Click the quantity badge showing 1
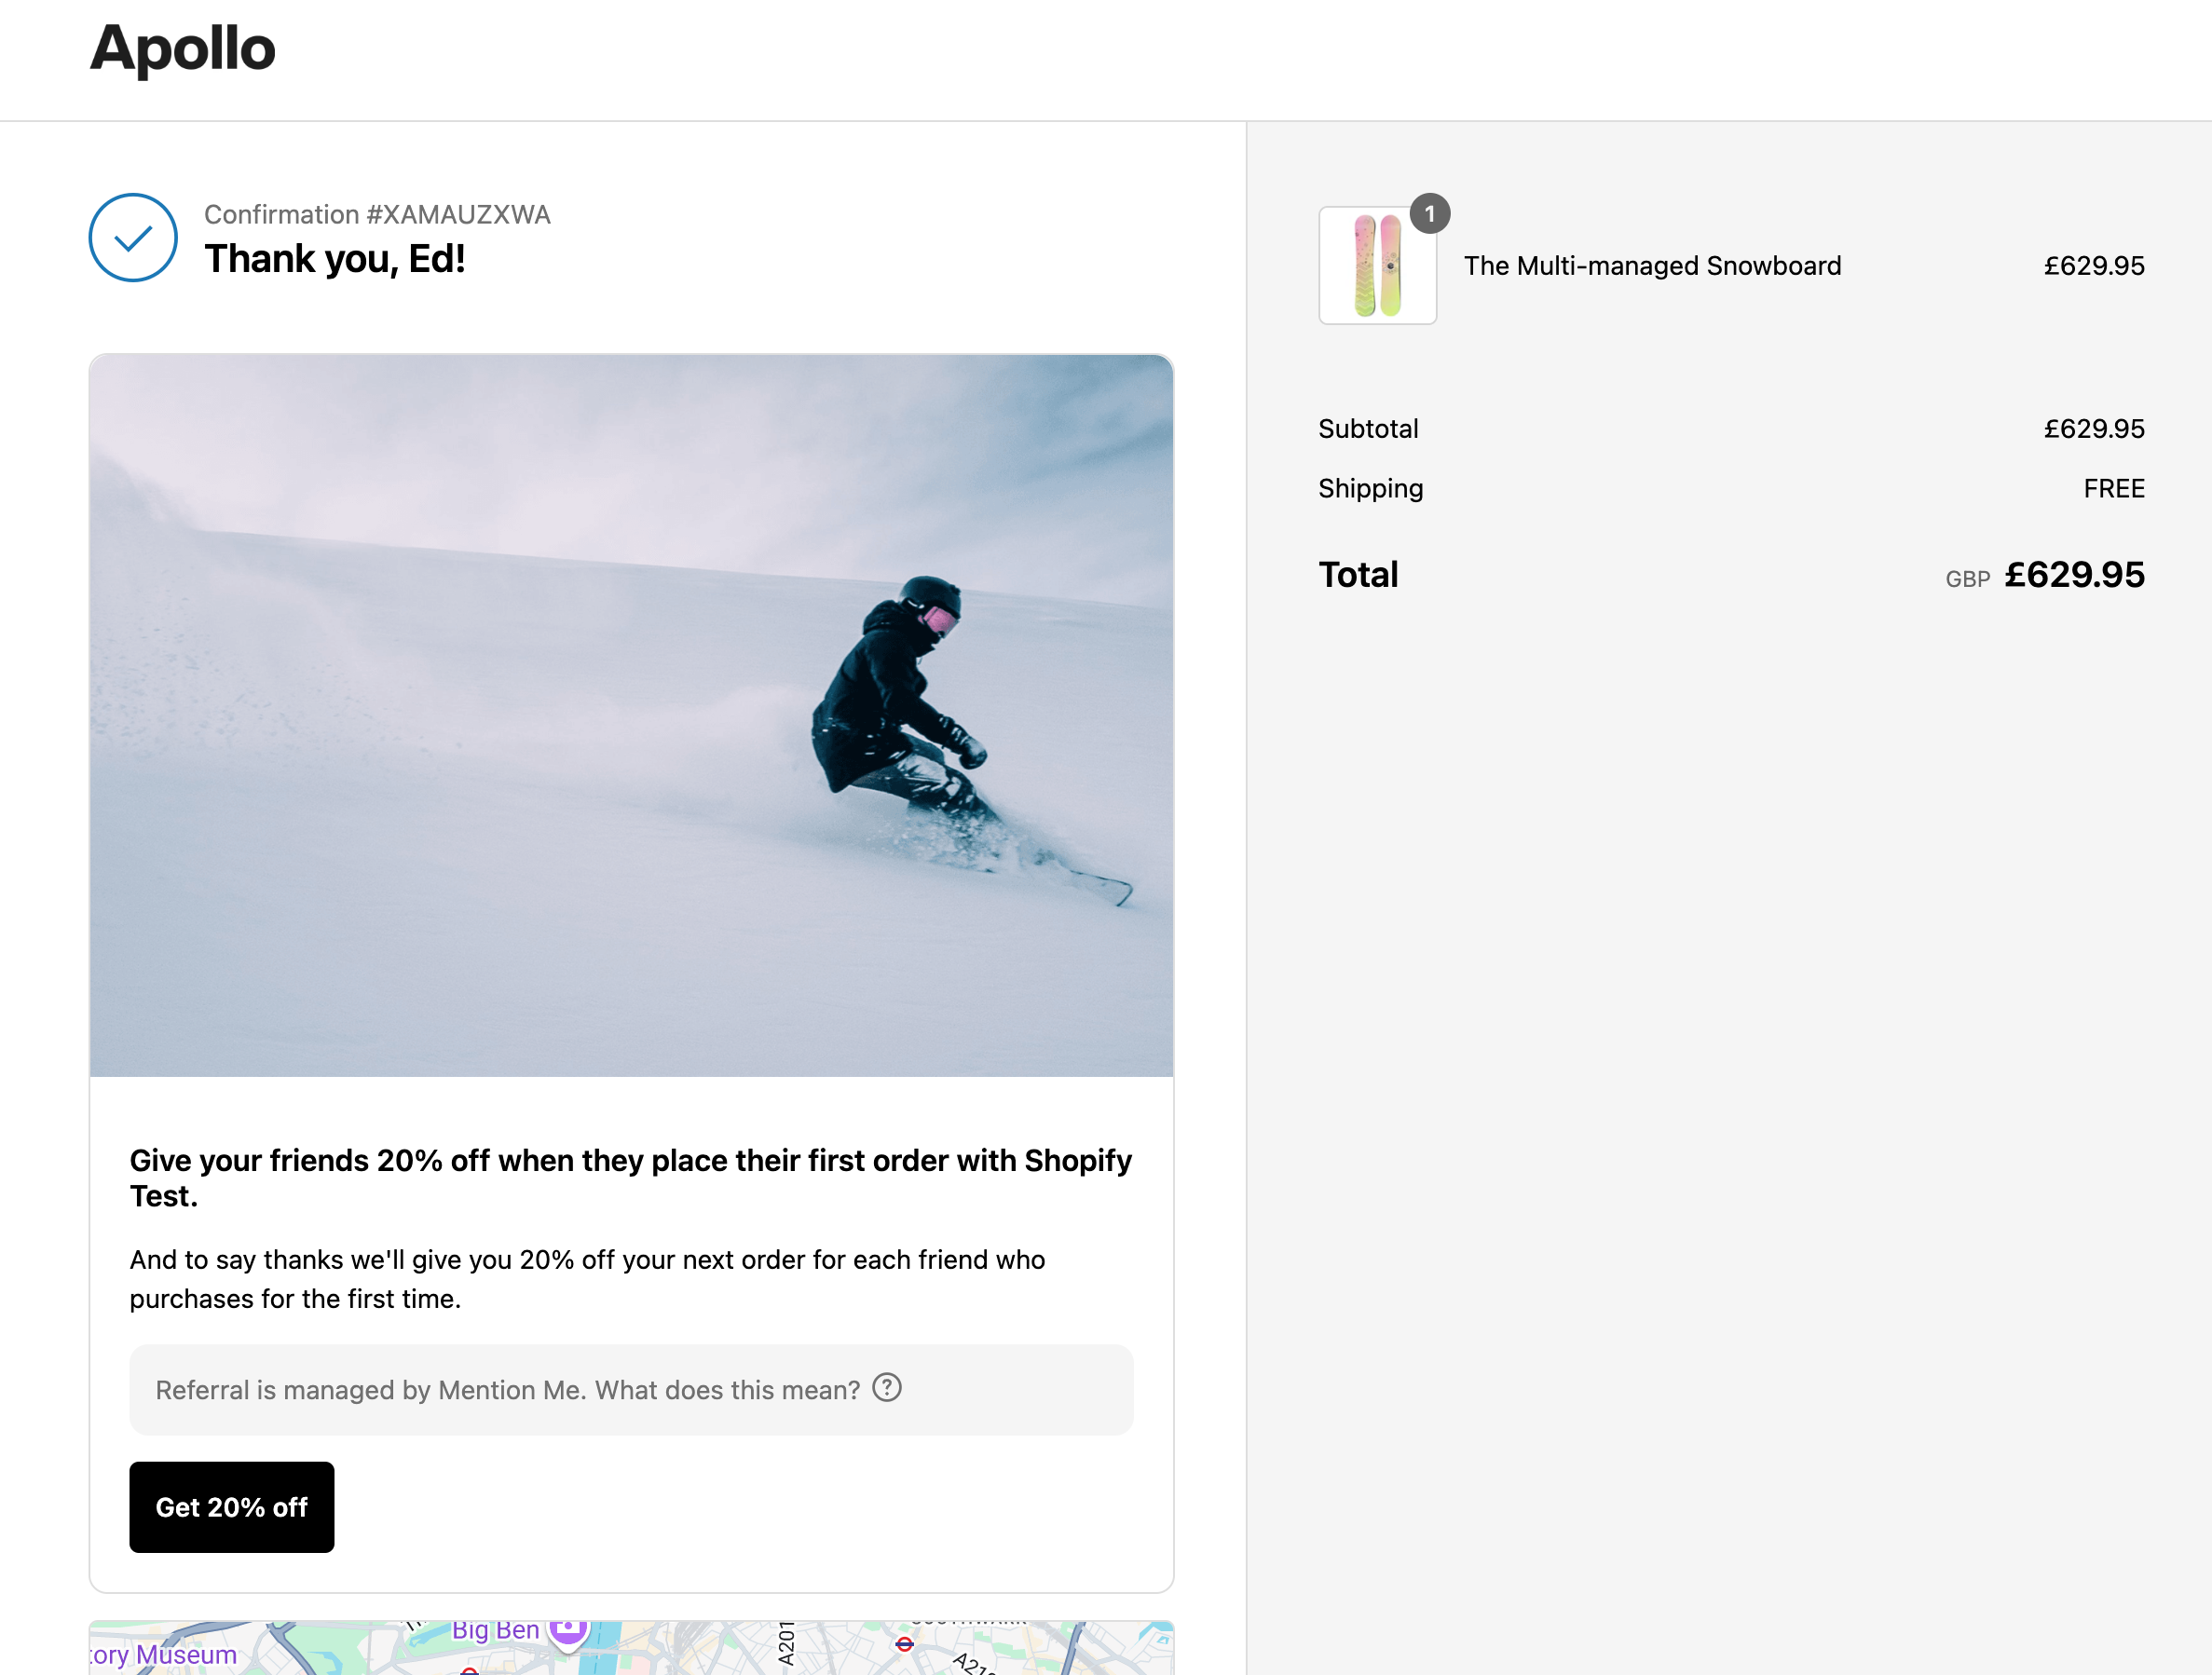The height and width of the screenshot is (1675, 2212). click(x=1429, y=213)
